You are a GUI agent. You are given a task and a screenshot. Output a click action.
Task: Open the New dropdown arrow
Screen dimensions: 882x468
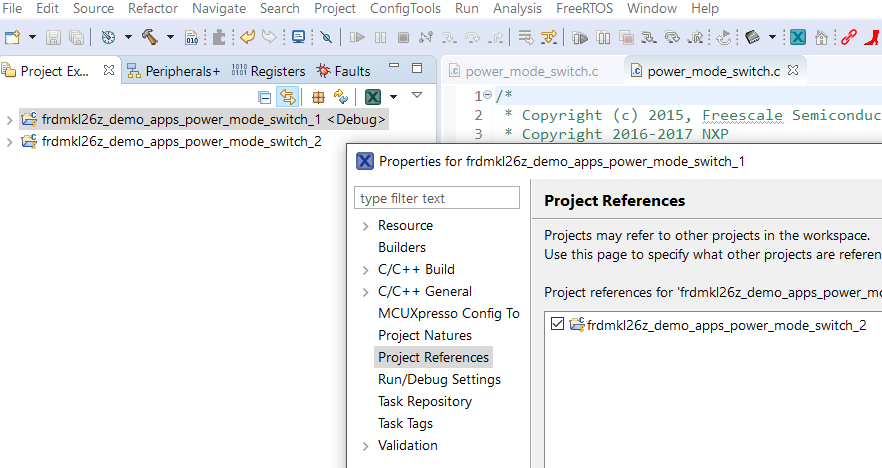[x=32, y=38]
